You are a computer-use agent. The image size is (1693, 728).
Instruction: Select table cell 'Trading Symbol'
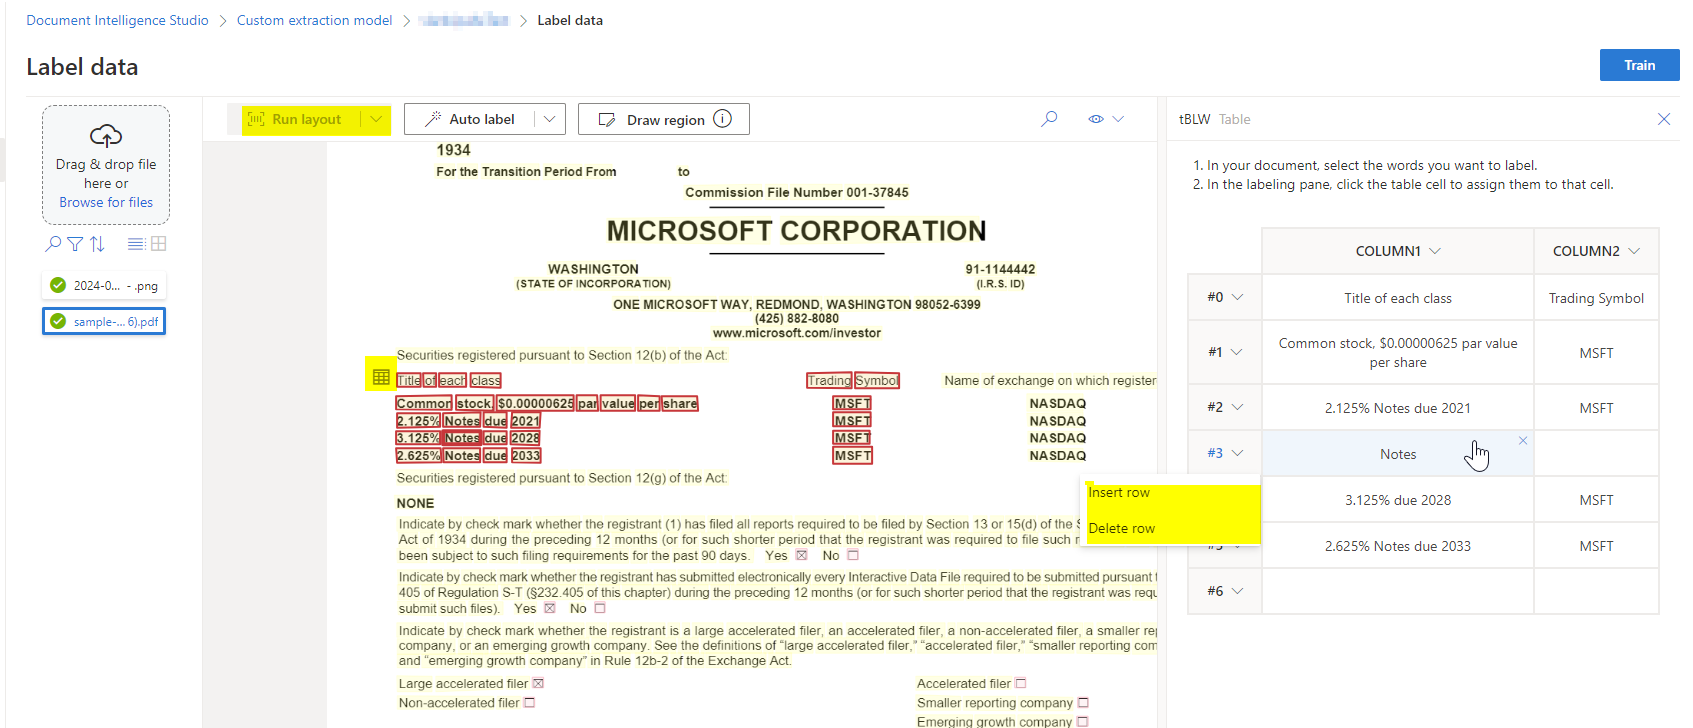point(1596,298)
